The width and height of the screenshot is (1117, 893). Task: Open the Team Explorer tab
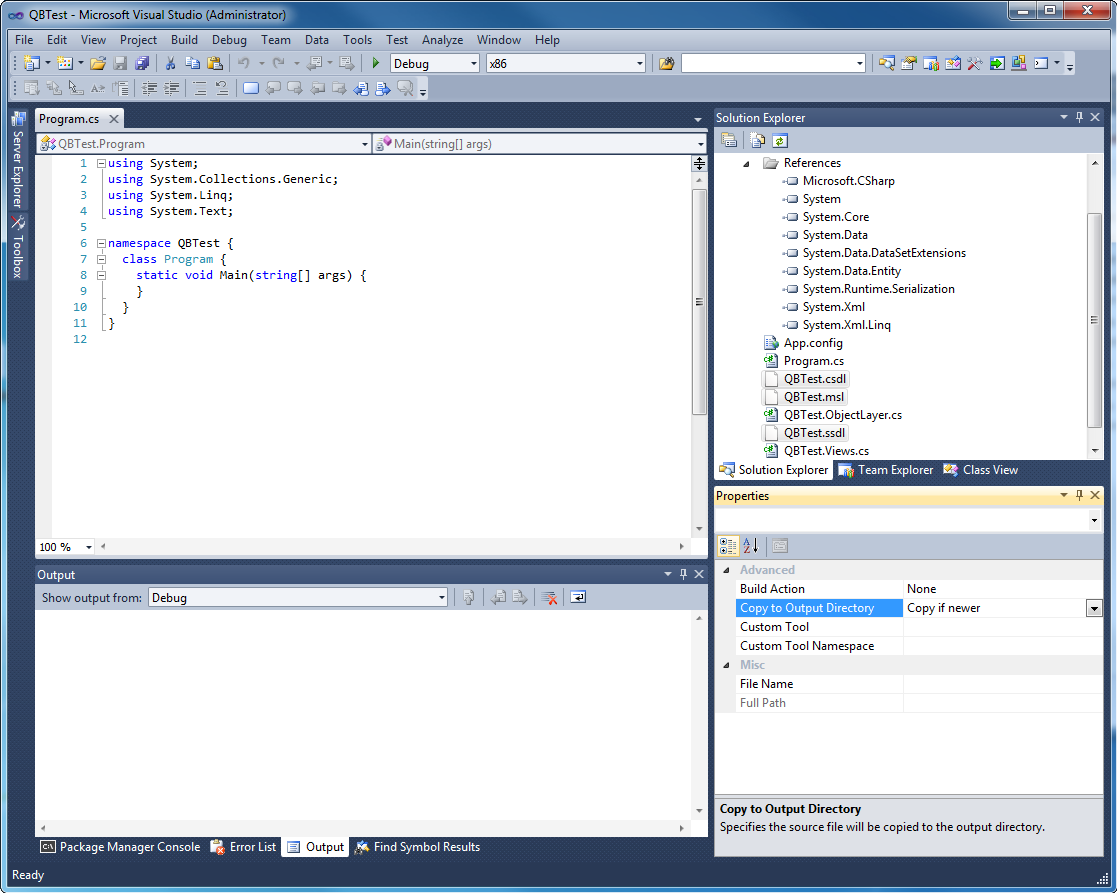(x=885, y=470)
